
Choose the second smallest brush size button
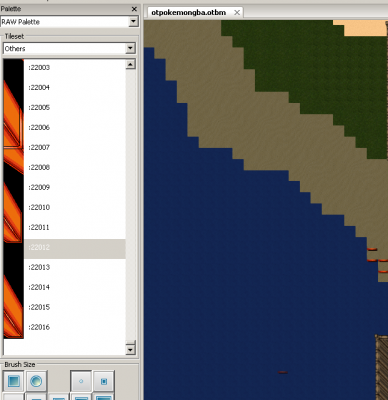coord(104,381)
